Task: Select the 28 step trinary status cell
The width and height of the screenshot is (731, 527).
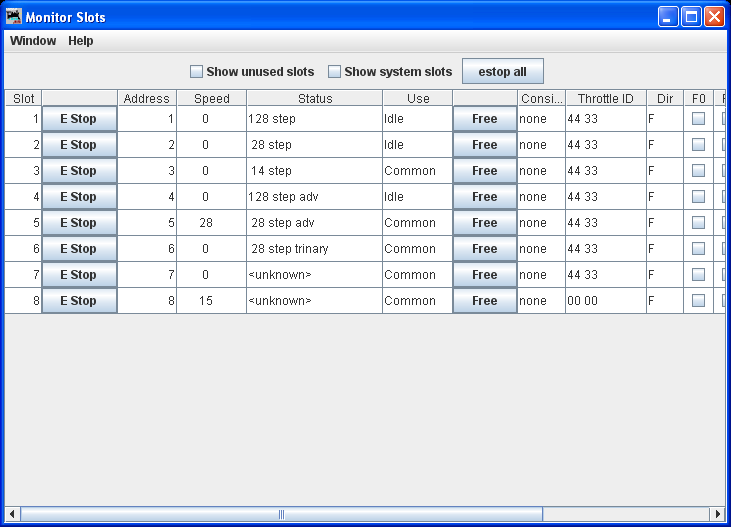Action: (314, 249)
